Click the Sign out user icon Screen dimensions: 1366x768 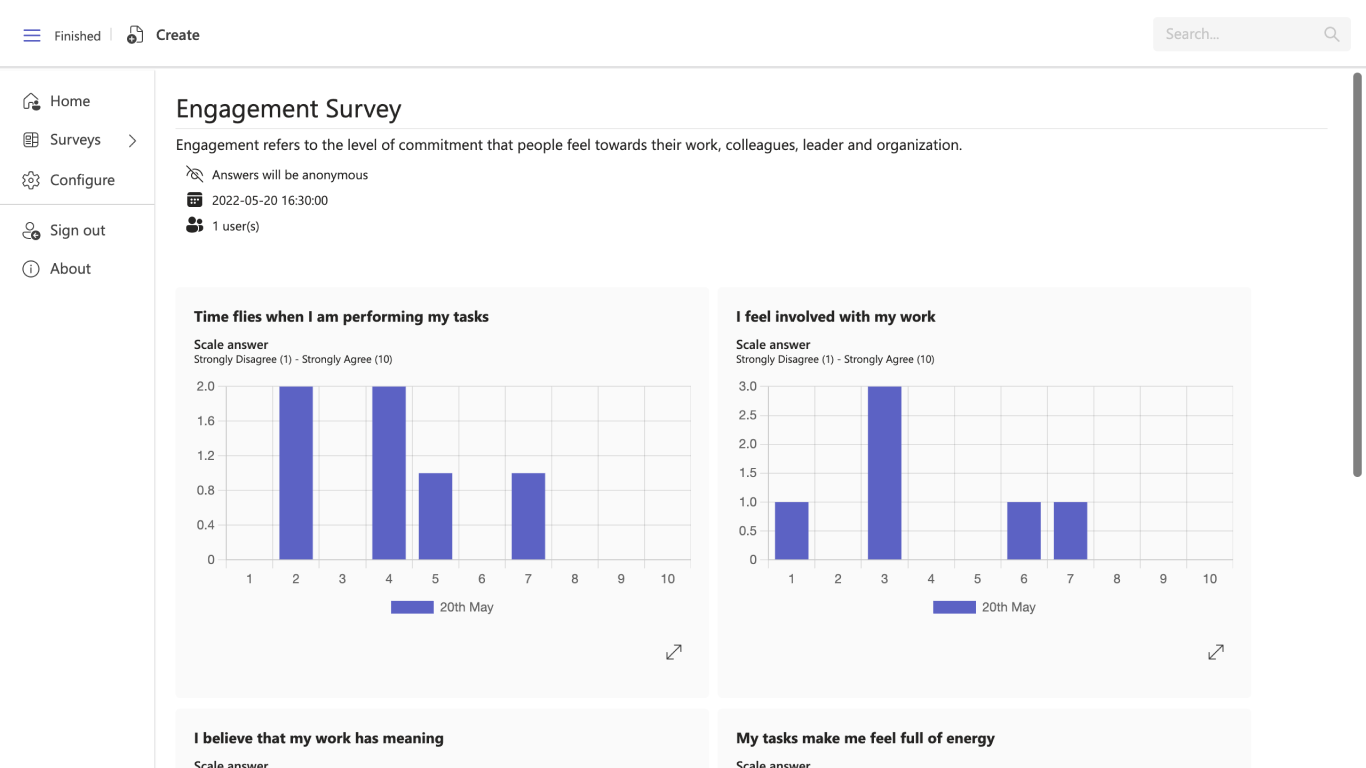[x=31, y=230]
